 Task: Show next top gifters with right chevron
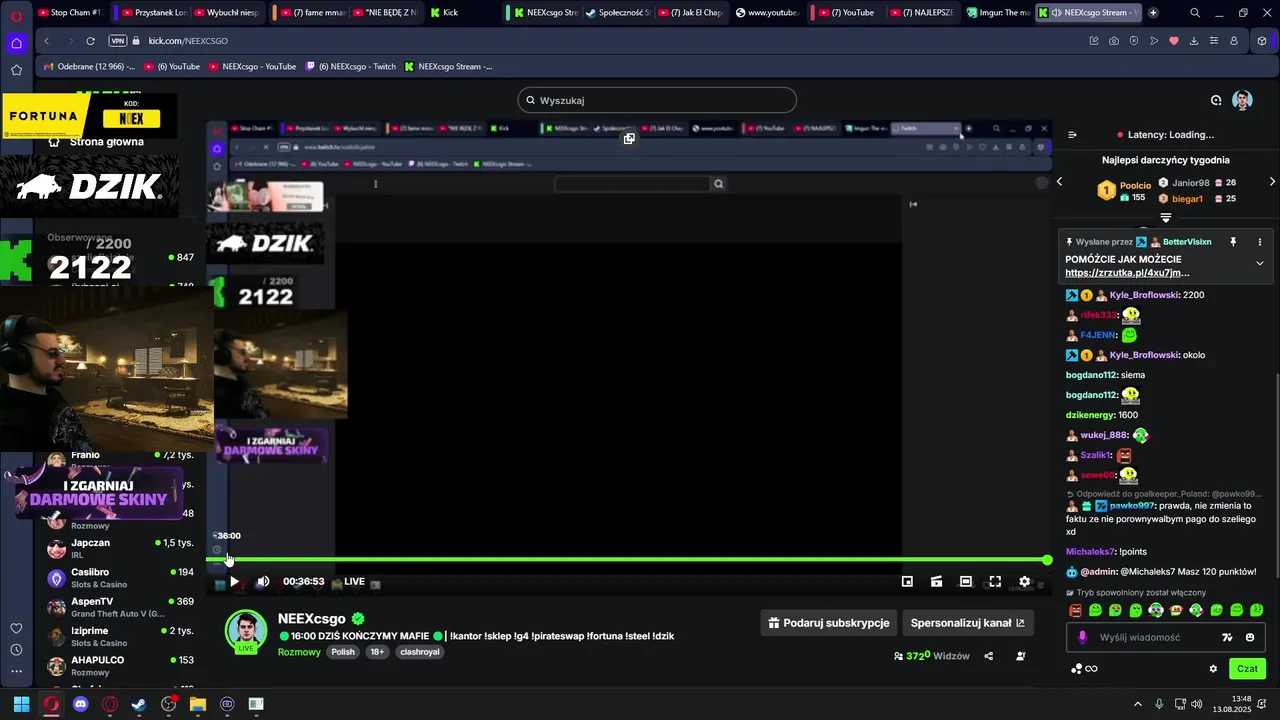point(1272,182)
